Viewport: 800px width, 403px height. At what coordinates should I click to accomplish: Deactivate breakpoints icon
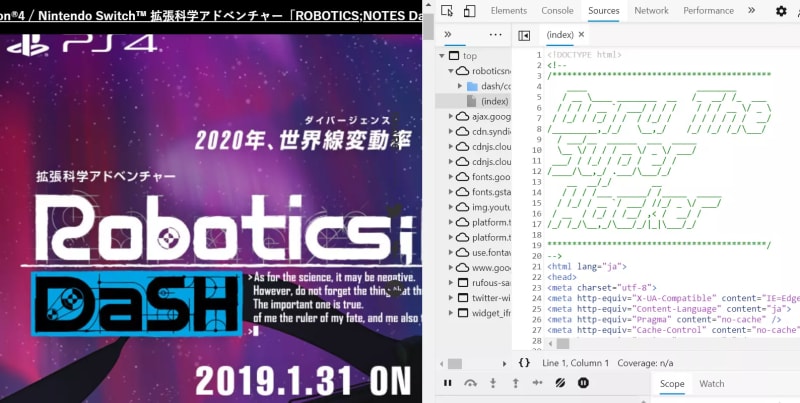561,383
